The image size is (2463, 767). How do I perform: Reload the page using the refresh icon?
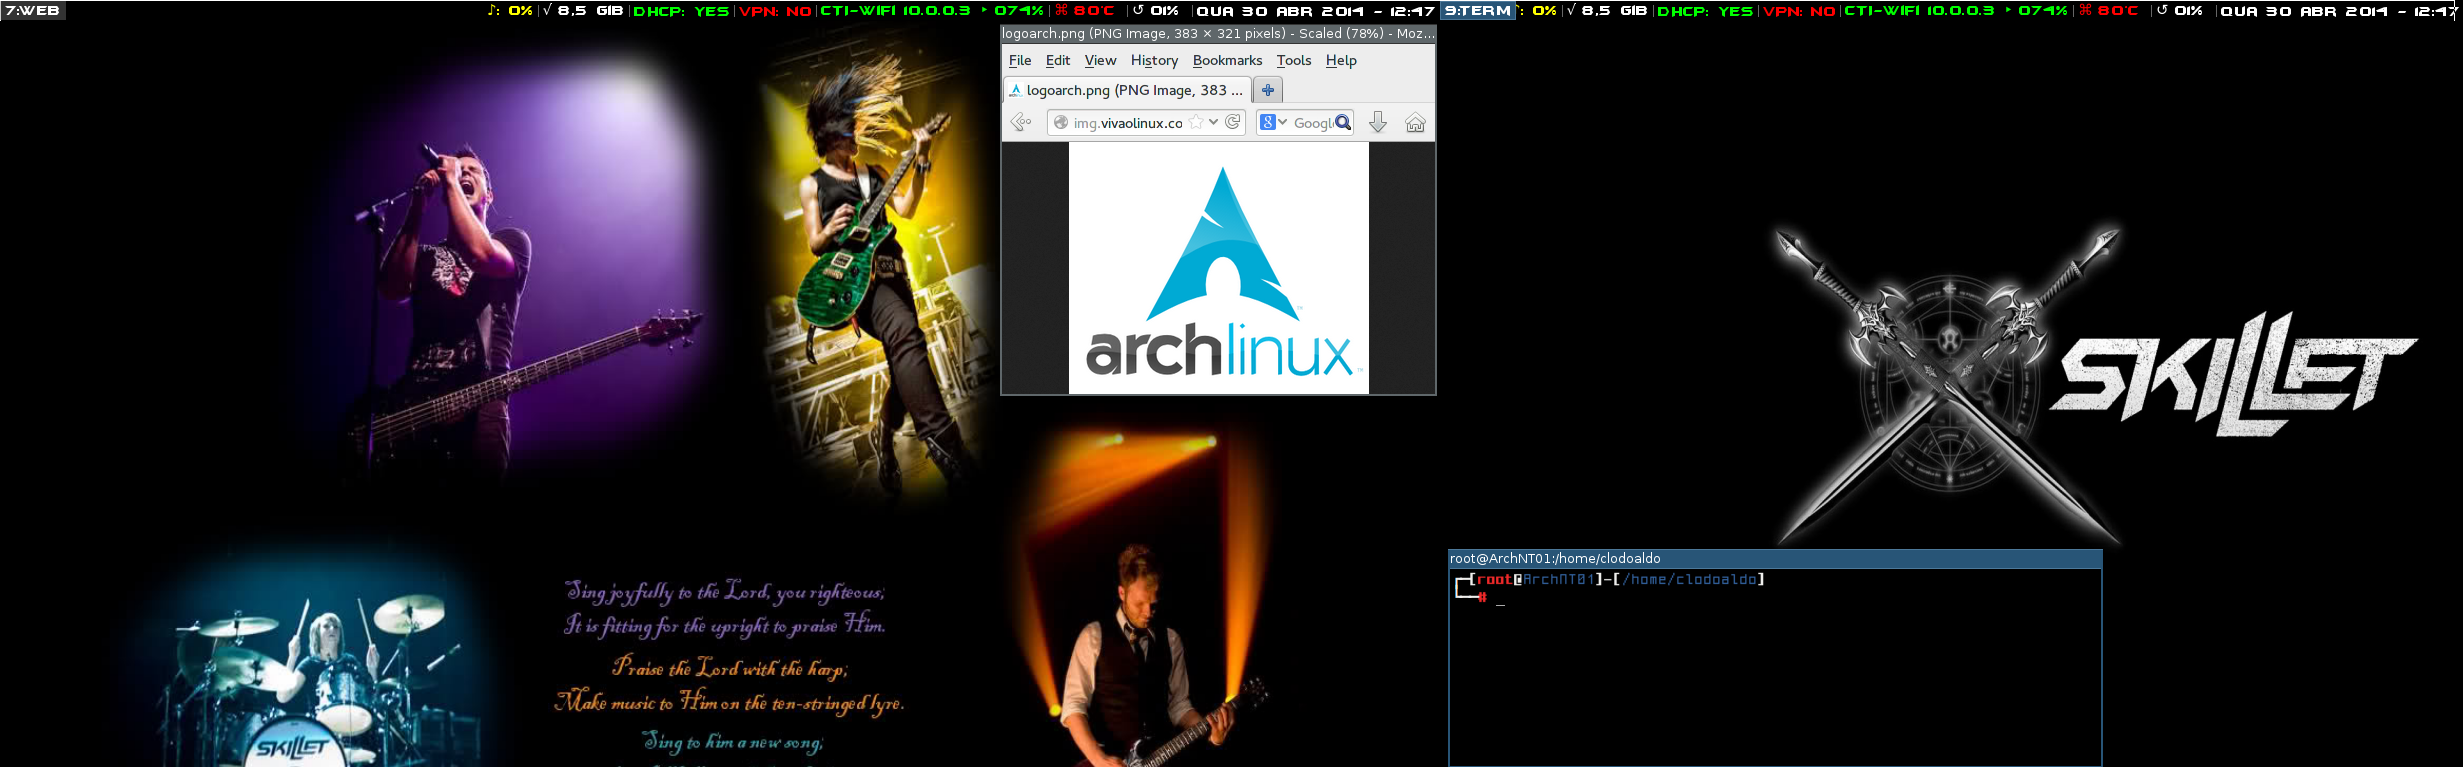click(1233, 122)
